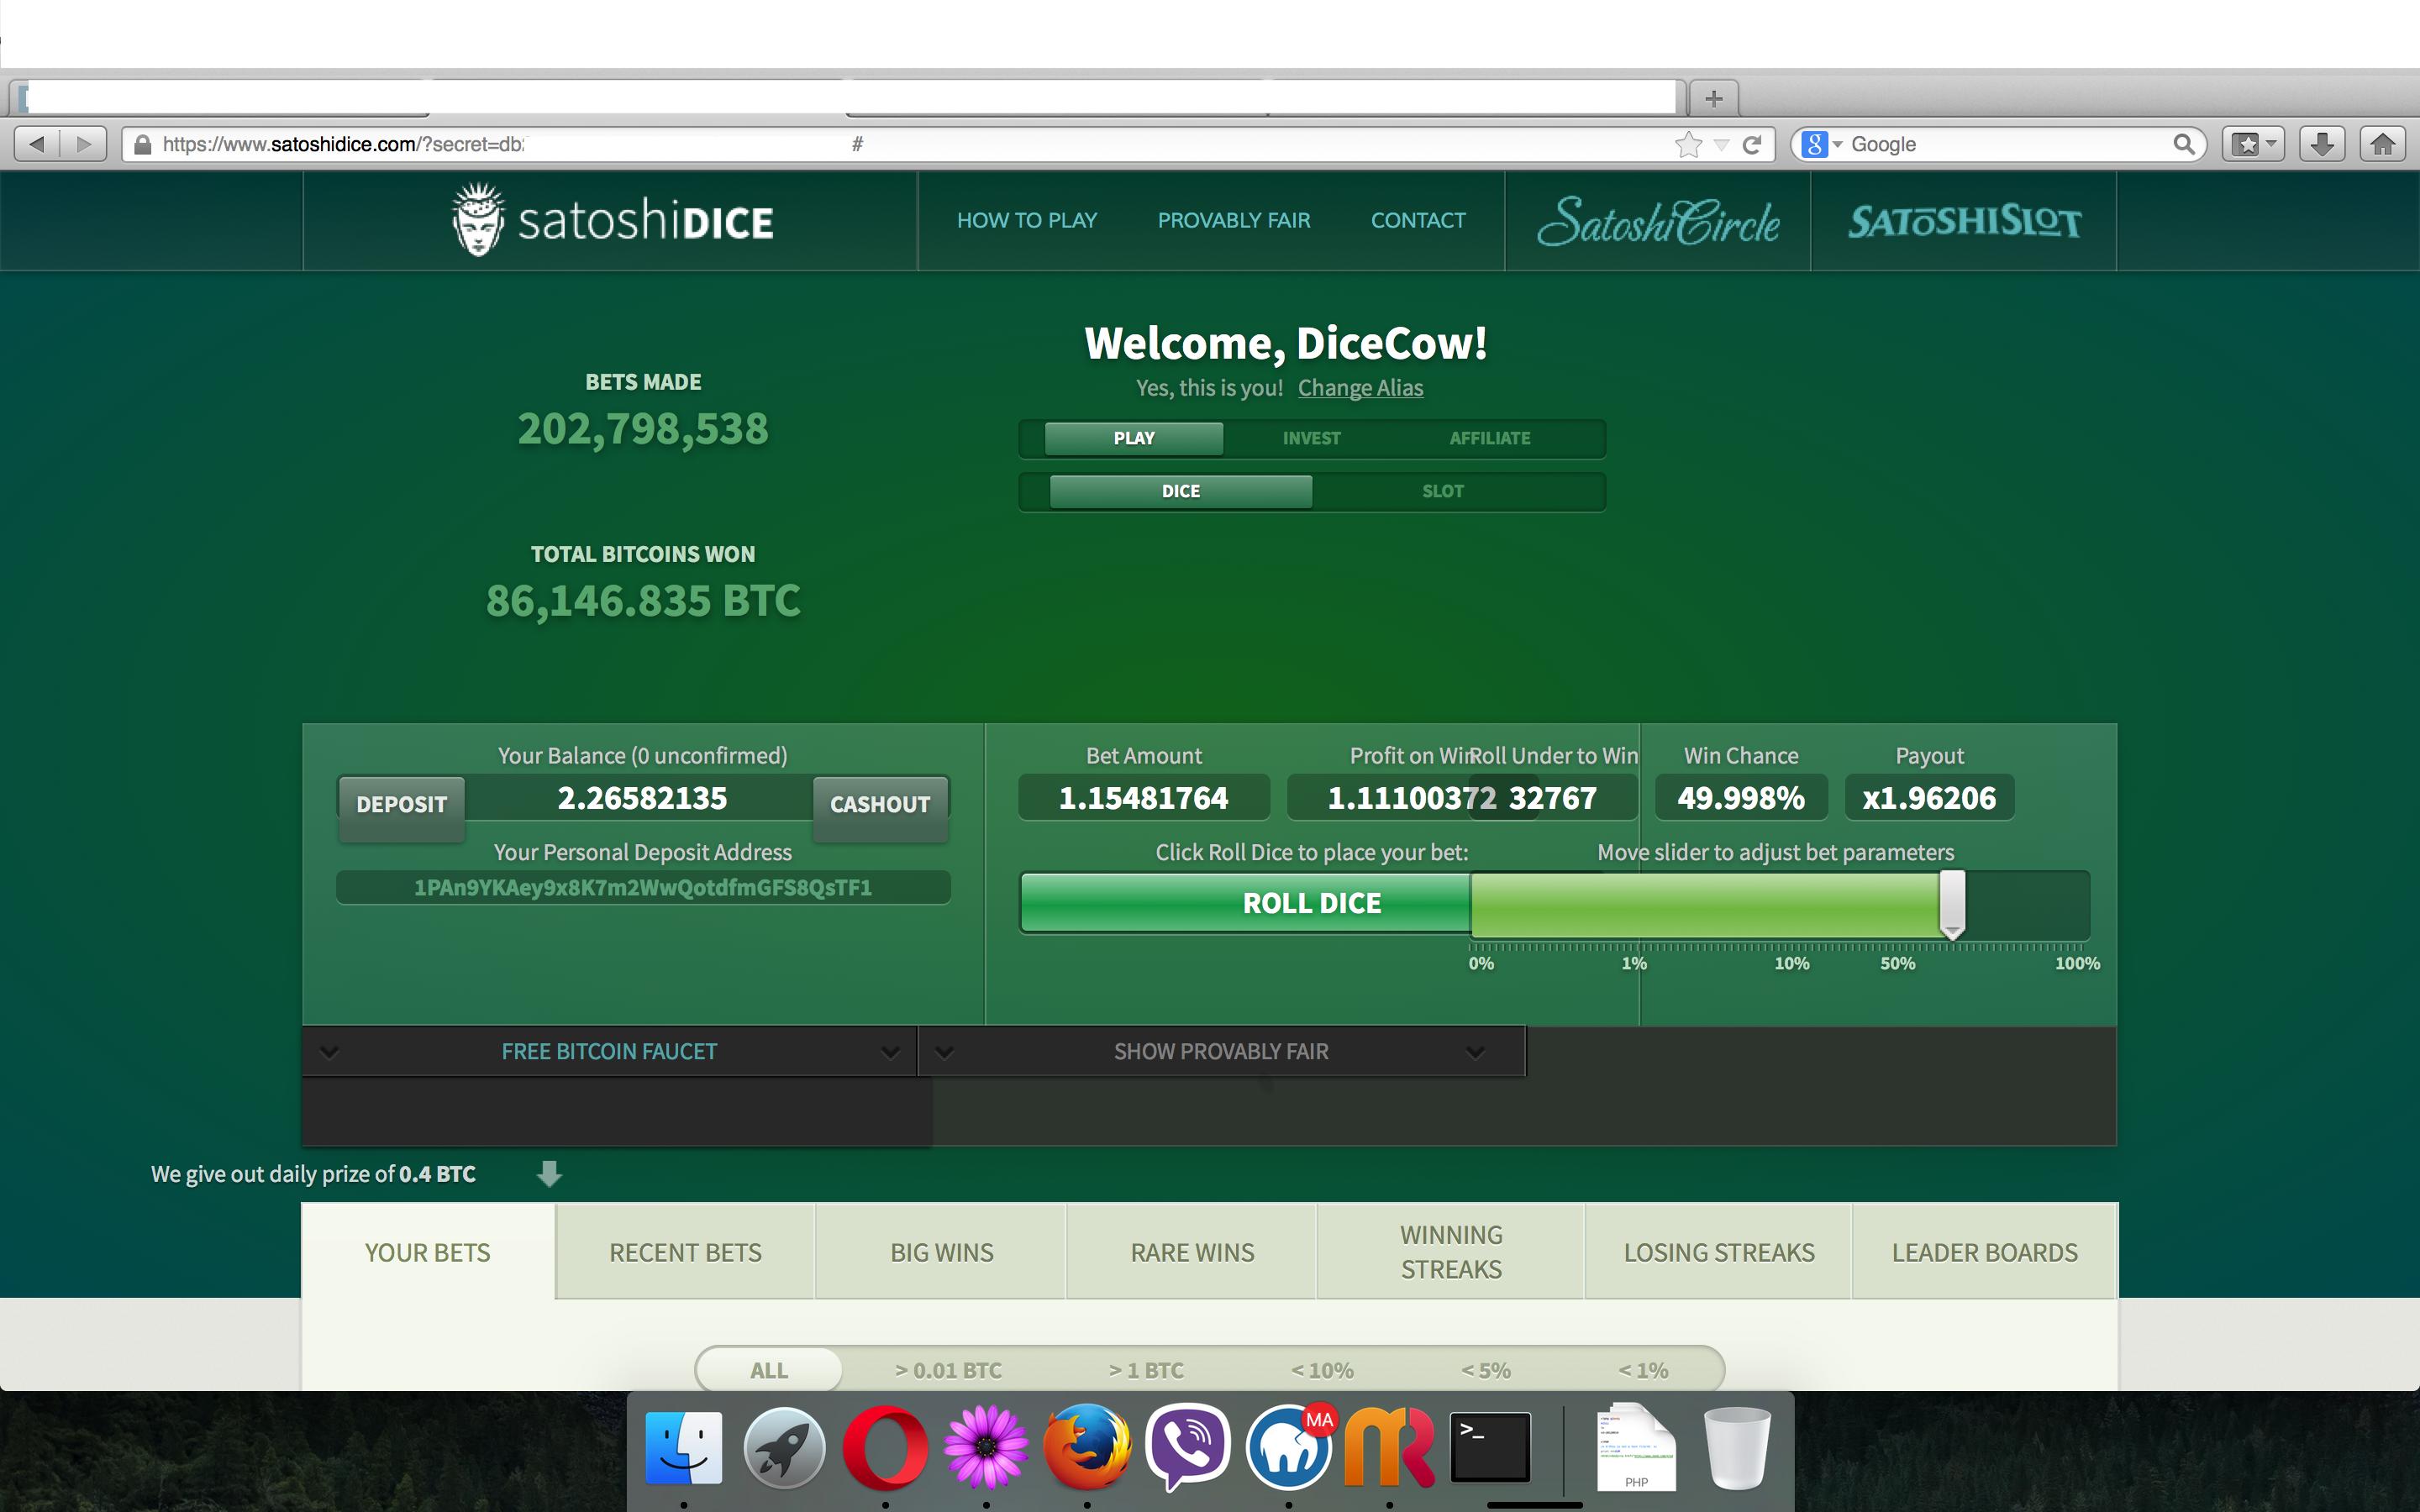Reload the page with refresh icon
The image size is (2420, 1512).
(1752, 144)
